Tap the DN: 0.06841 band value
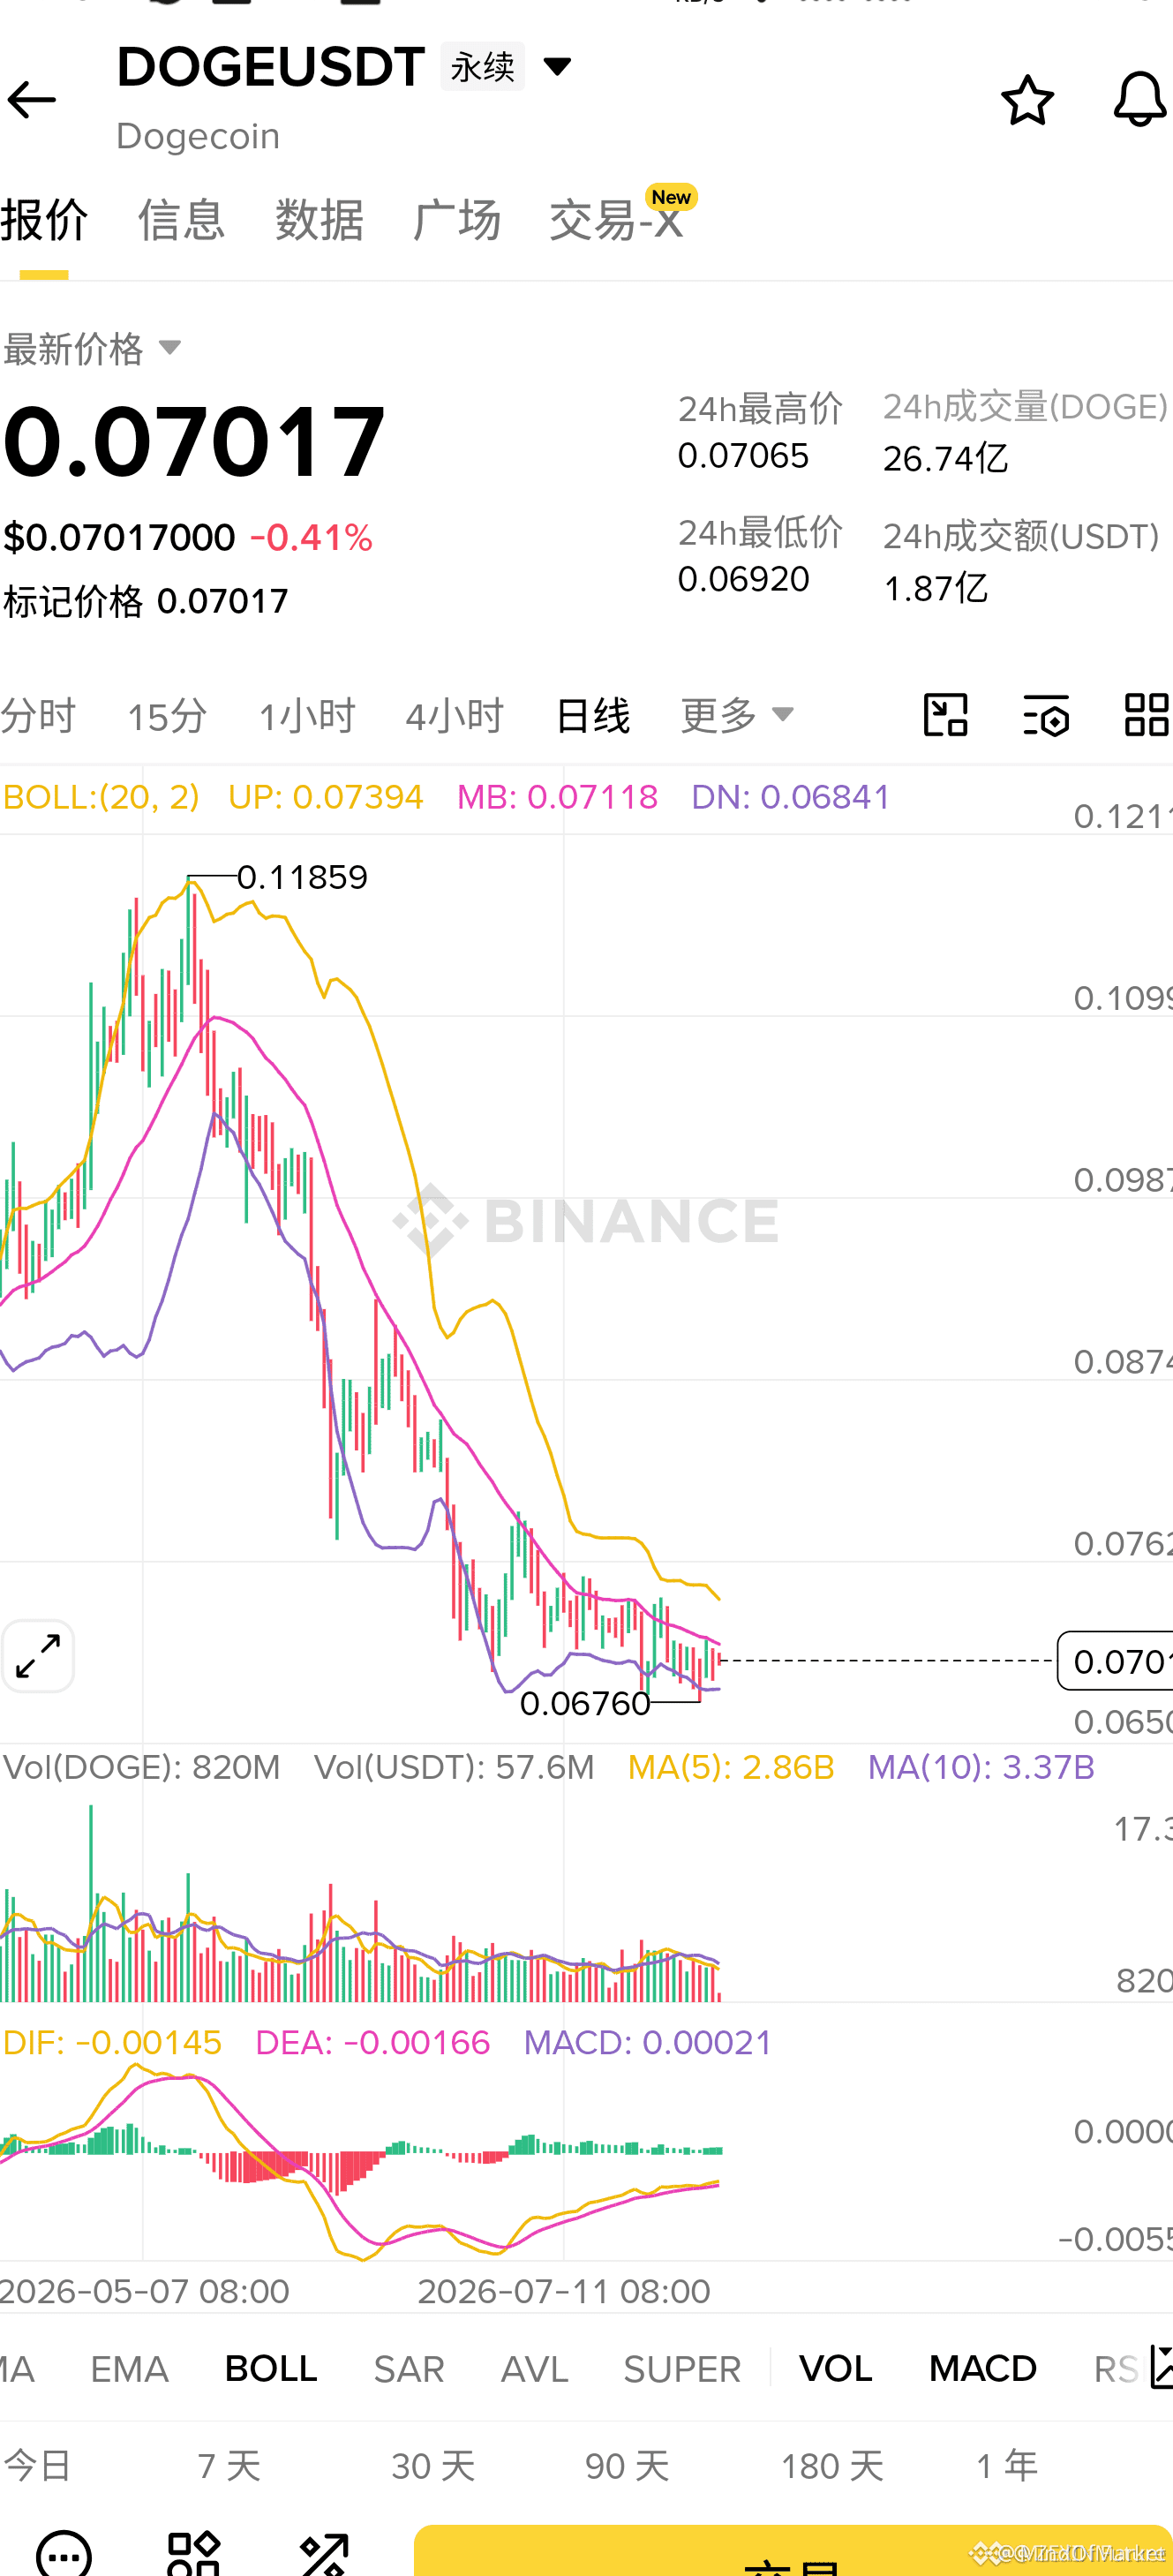 pyautogui.click(x=790, y=797)
